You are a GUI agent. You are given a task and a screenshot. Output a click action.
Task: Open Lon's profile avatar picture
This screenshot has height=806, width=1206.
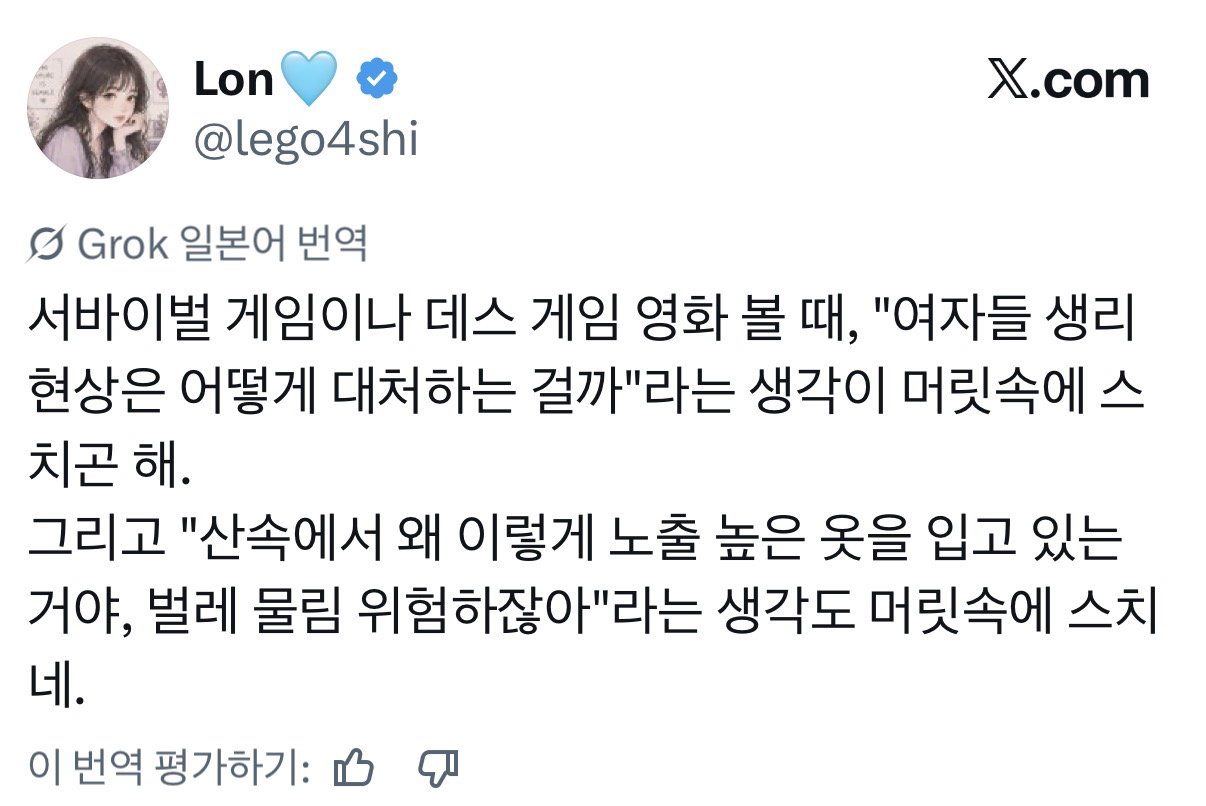pos(96,108)
